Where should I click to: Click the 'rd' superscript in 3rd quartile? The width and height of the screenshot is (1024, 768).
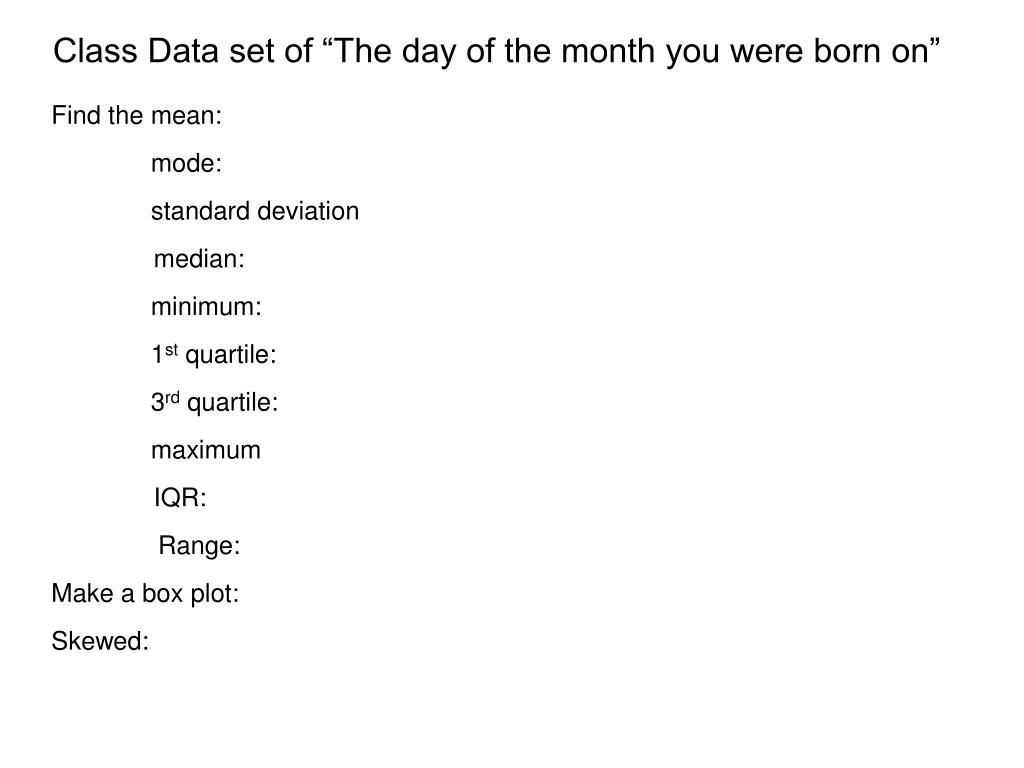[172, 398]
